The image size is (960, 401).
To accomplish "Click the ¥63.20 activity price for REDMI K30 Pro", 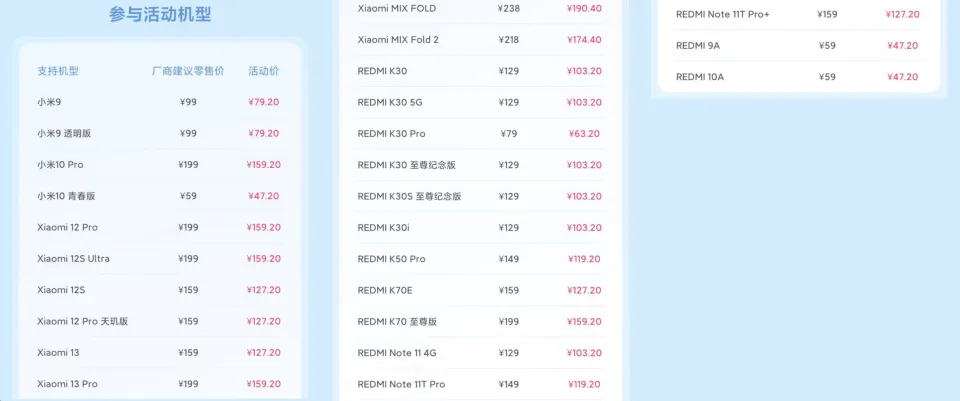I will pyautogui.click(x=584, y=134).
